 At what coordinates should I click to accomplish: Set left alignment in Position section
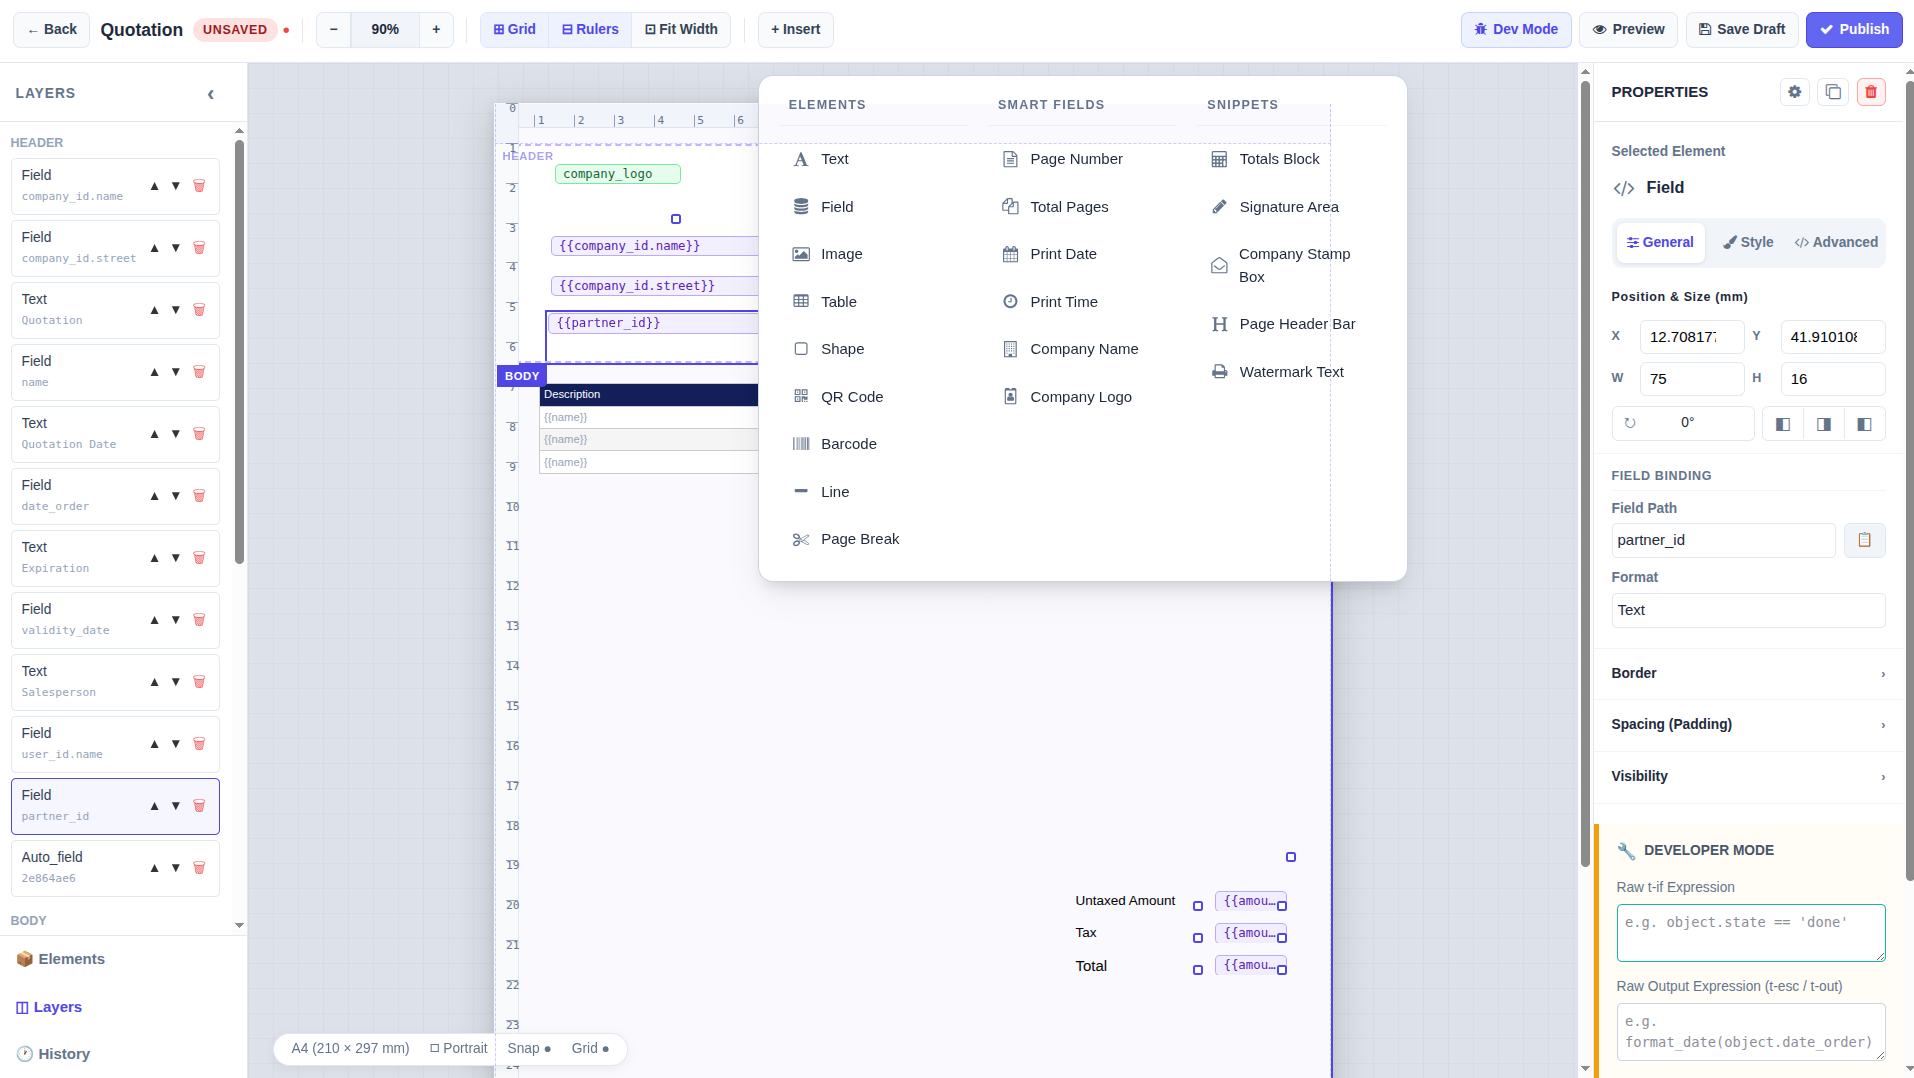(1783, 424)
